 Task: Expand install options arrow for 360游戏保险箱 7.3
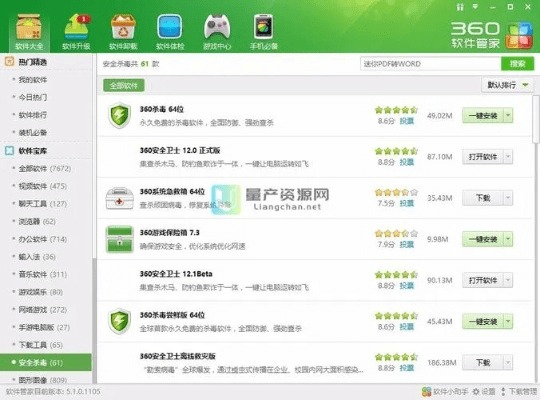(508, 239)
